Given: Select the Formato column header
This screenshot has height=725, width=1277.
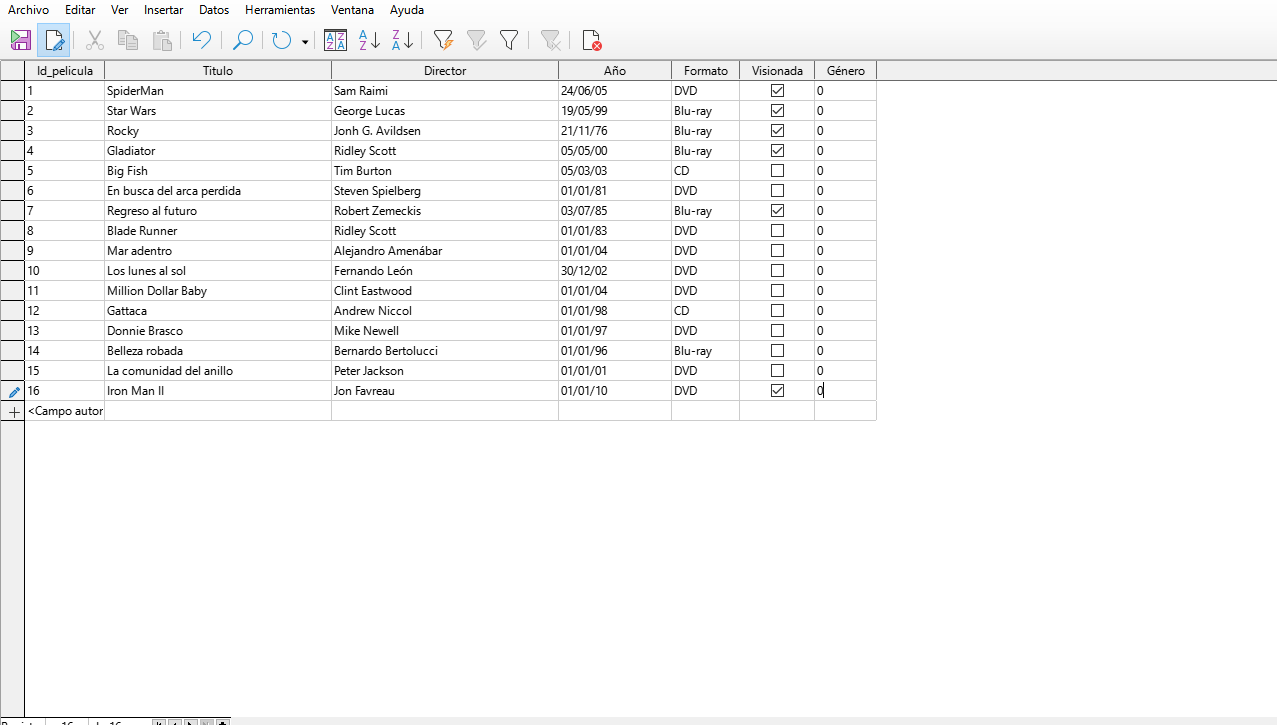Looking at the screenshot, I should tap(706, 71).
